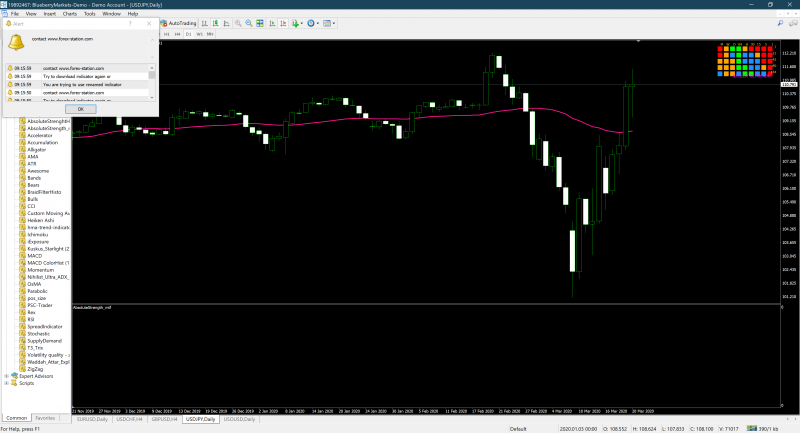The width and height of the screenshot is (800, 433).
Task: Open the View menu
Action: pyautogui.click(x=31, y=14)
